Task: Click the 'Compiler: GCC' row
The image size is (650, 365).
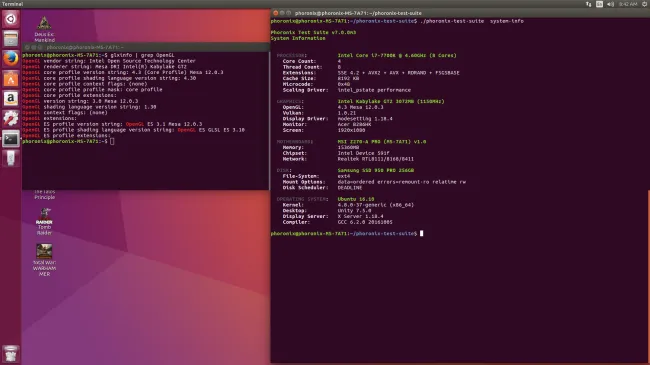Action: (x=337, y=222)
